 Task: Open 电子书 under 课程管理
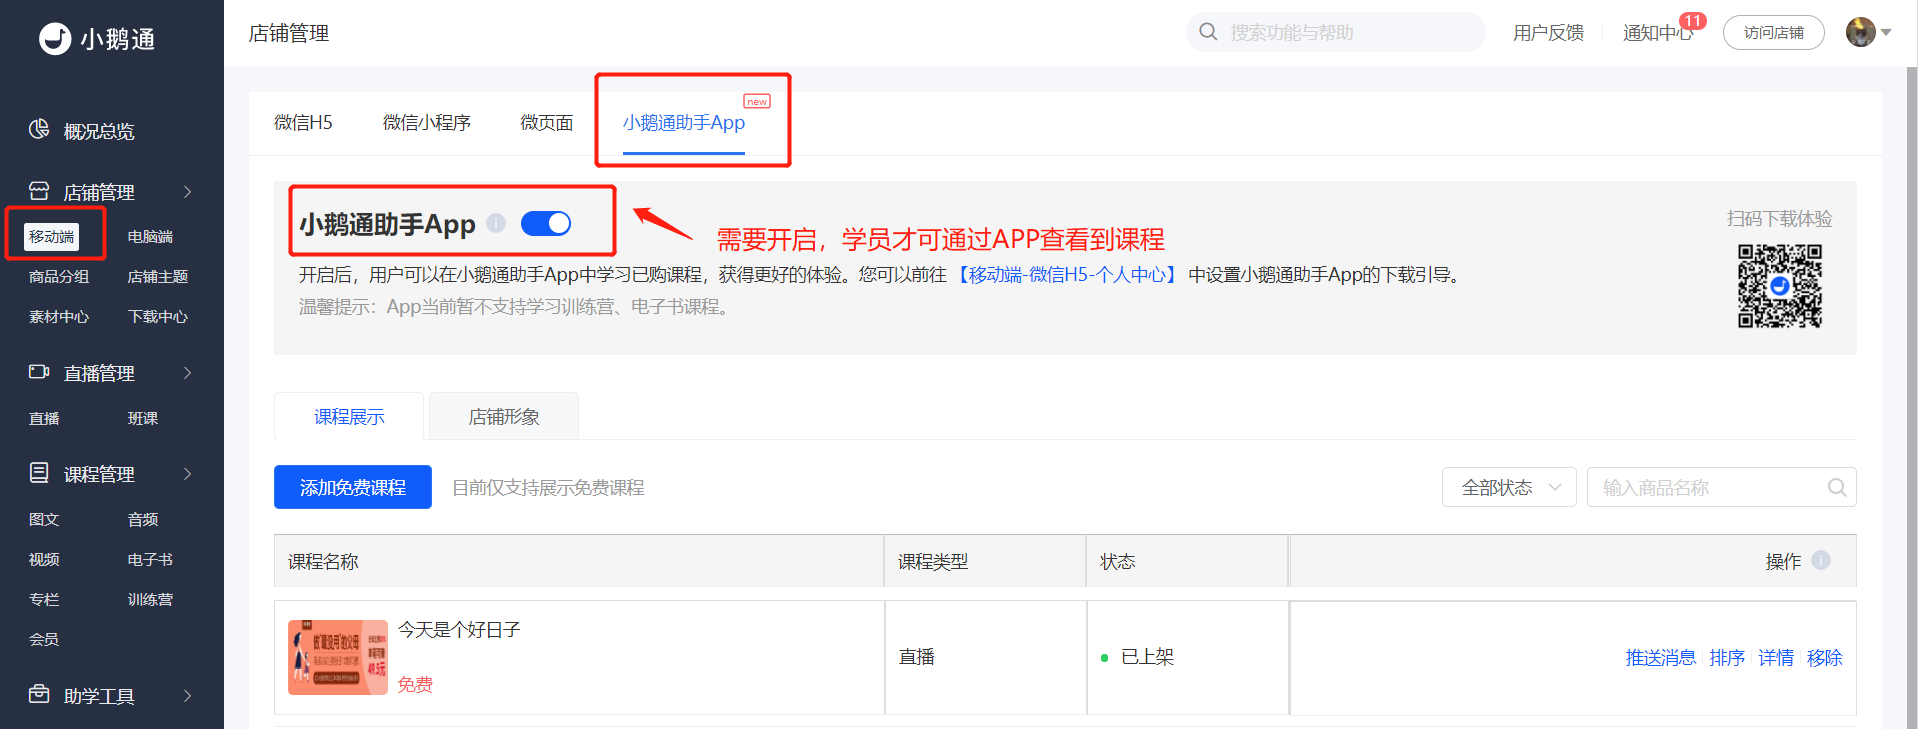click(150, 560)
